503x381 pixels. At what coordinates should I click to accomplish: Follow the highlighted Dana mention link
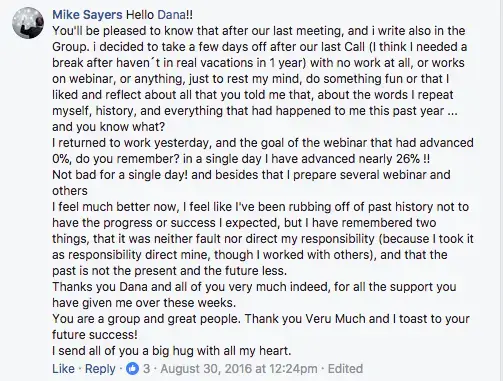171,15
